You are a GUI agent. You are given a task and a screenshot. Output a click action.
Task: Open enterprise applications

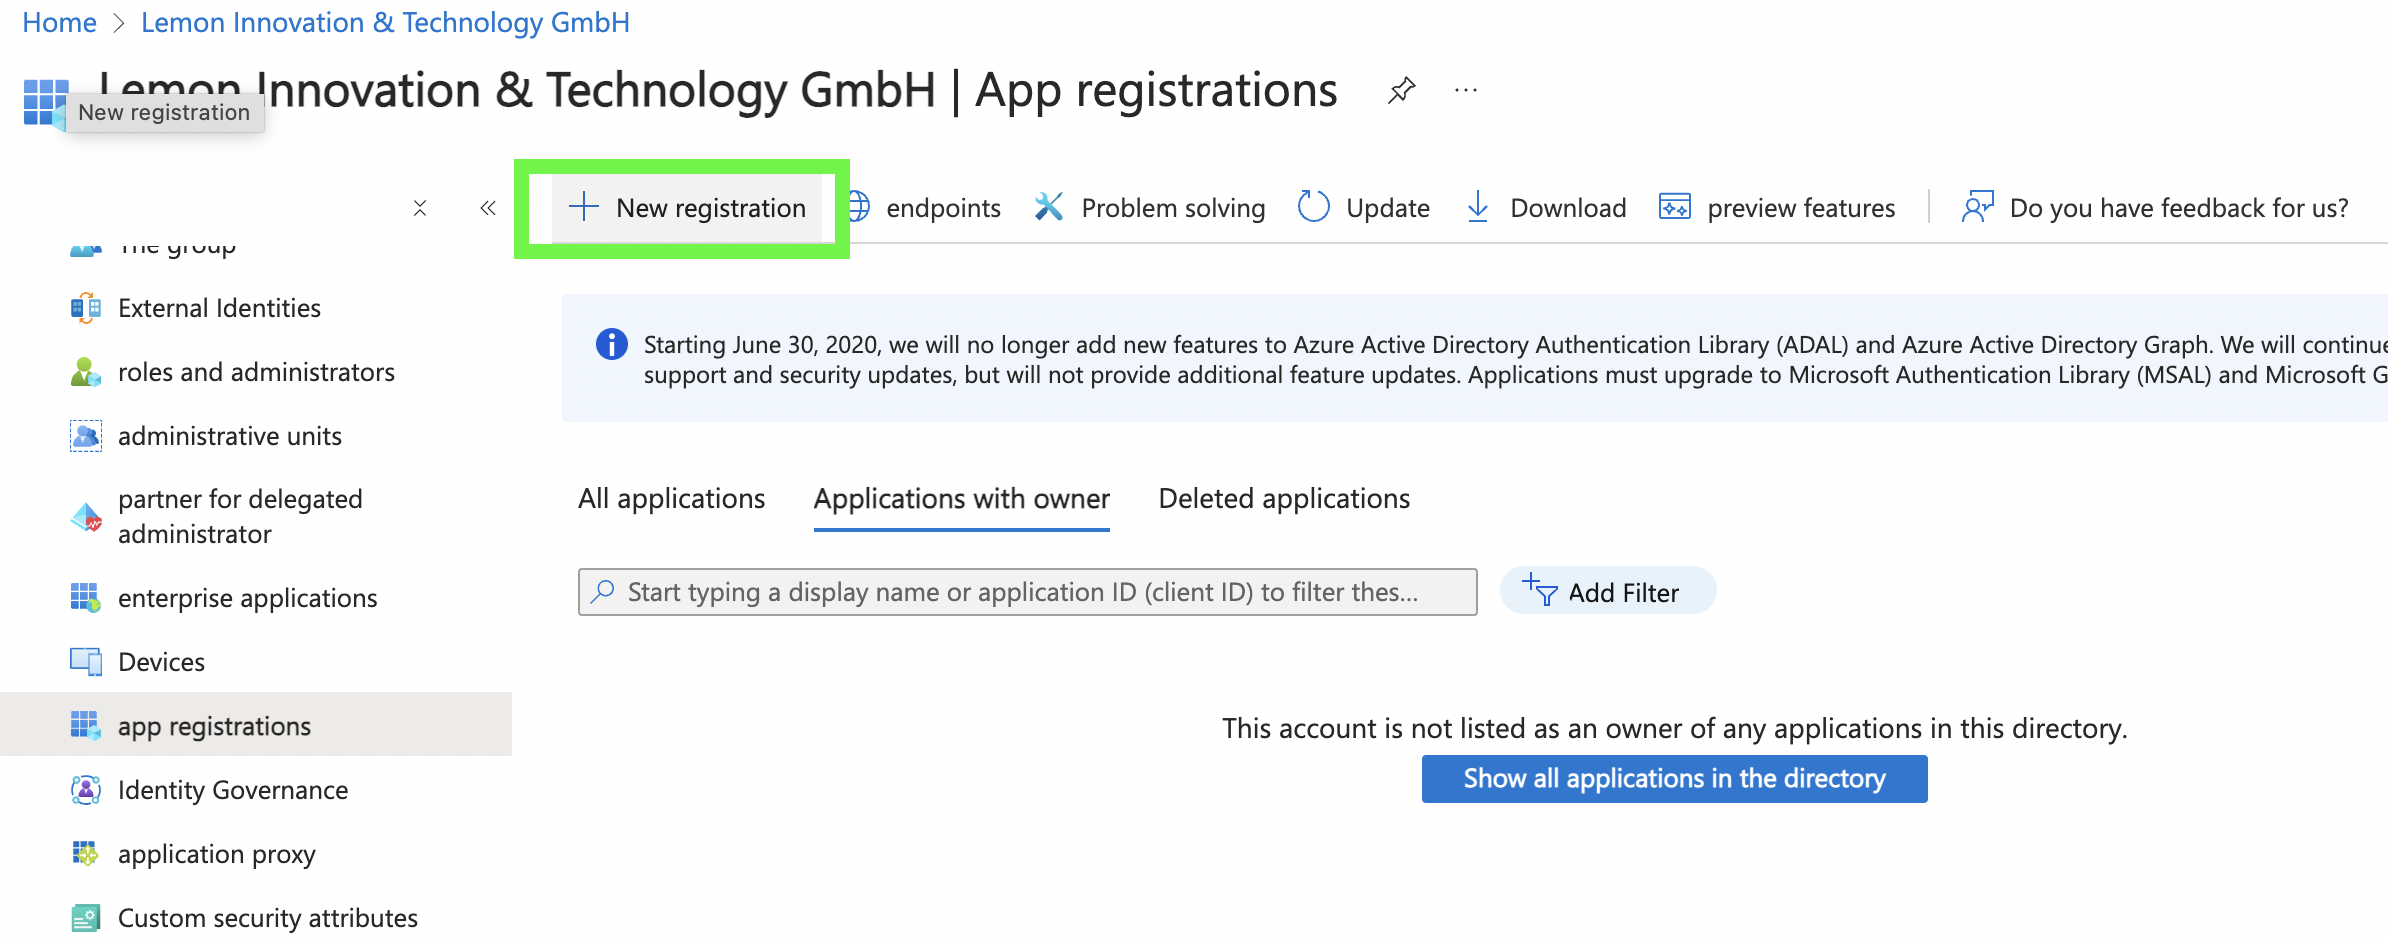coord(248,598)
